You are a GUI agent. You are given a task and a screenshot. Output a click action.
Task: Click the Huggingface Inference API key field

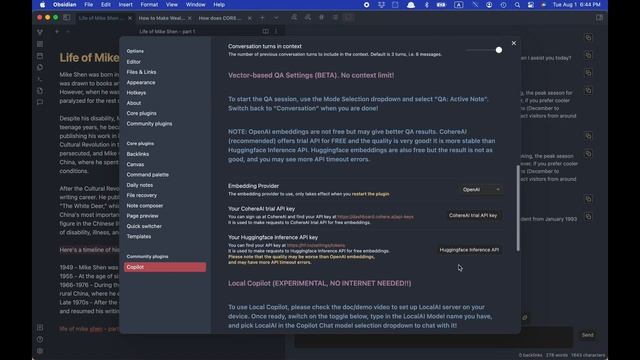(469, 249)
